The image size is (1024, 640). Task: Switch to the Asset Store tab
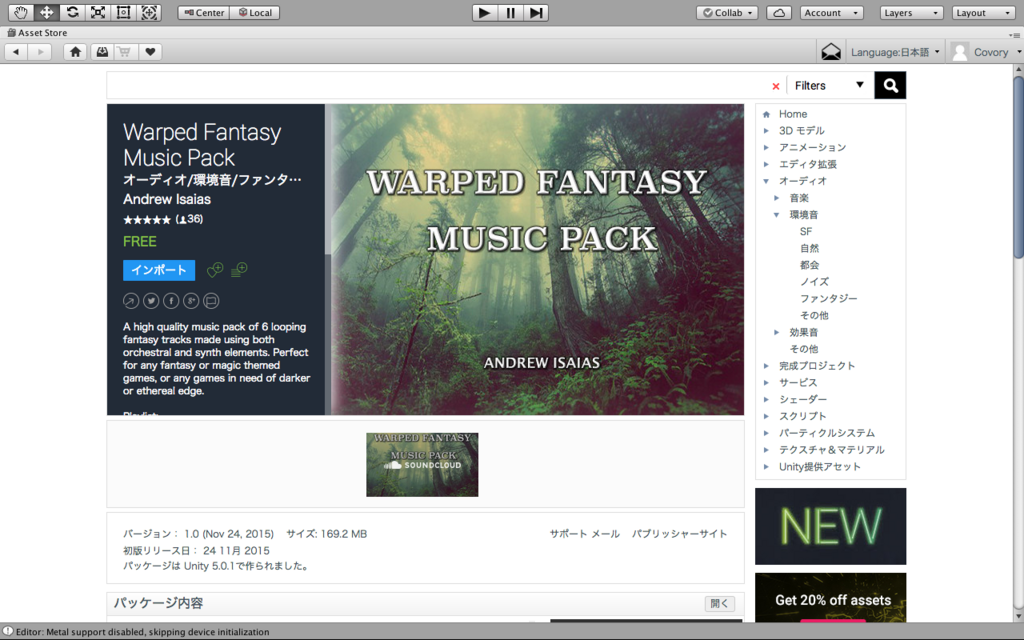(37, 32)
